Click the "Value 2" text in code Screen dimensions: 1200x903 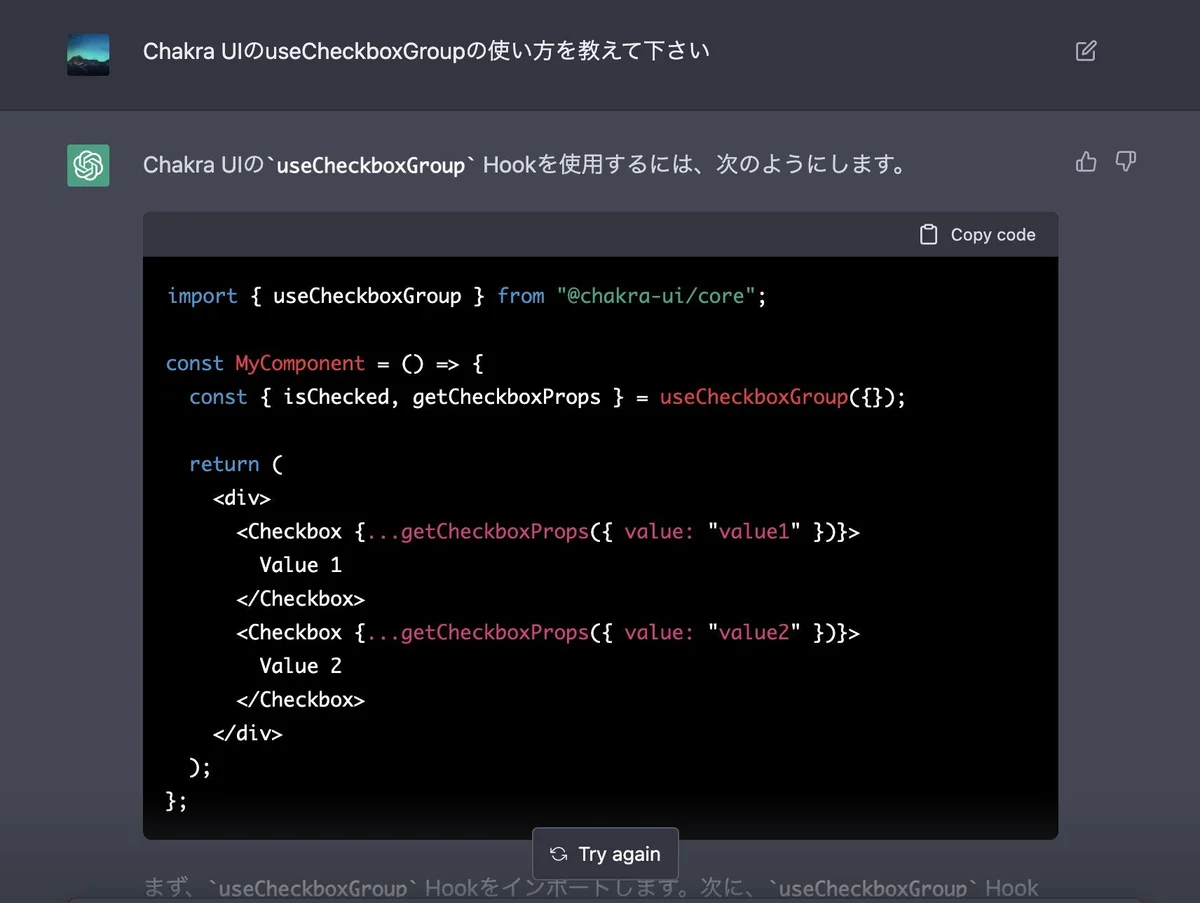(x=300, y=666)
